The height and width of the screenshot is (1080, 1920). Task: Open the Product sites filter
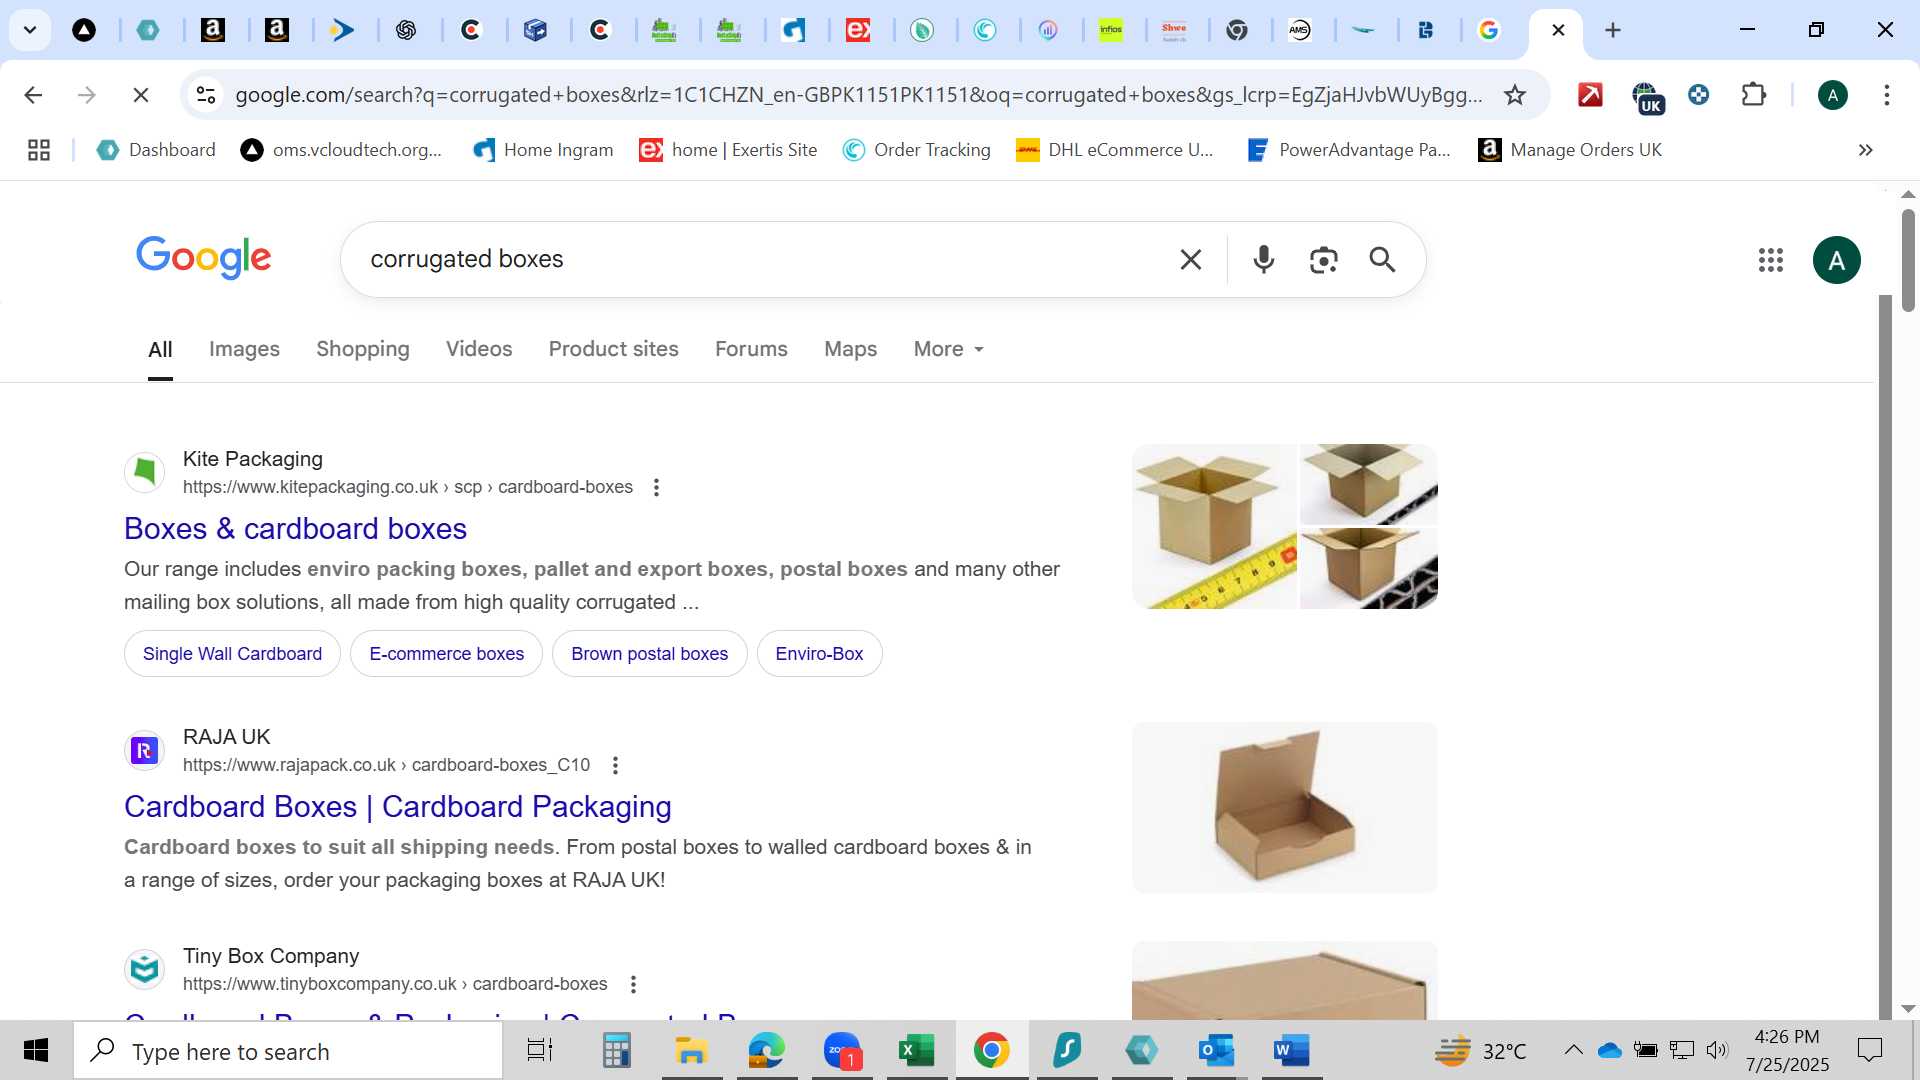point(614,349)
